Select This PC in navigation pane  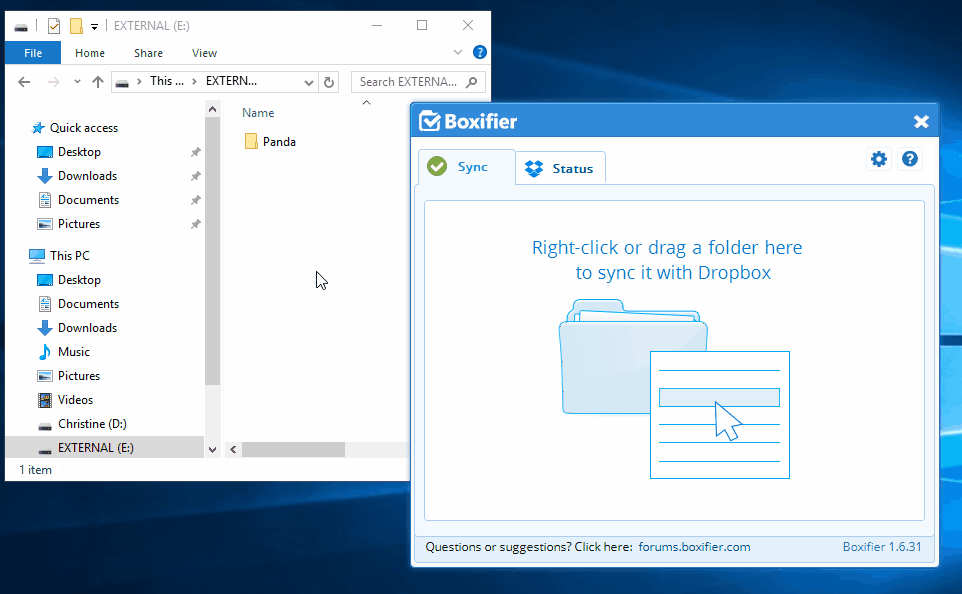69,255
